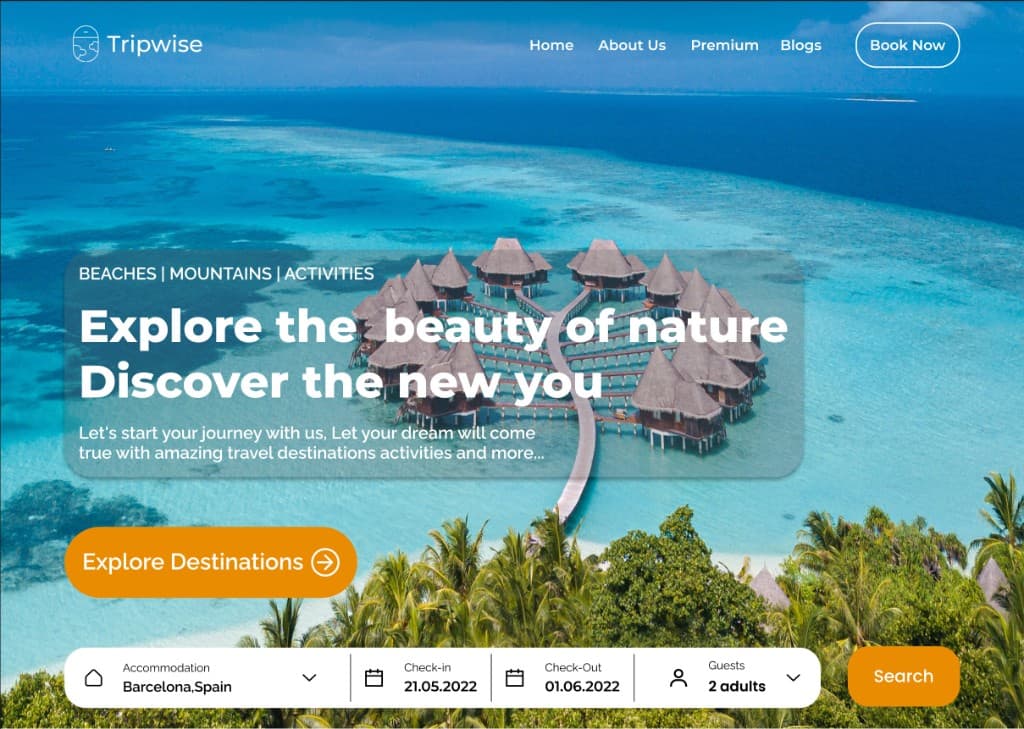Image resolution: width=1024 pixels, height=729 pixels.
Task: Click the Tripwise brand name text
Action: pyautogui.click(x=155, y=44)
